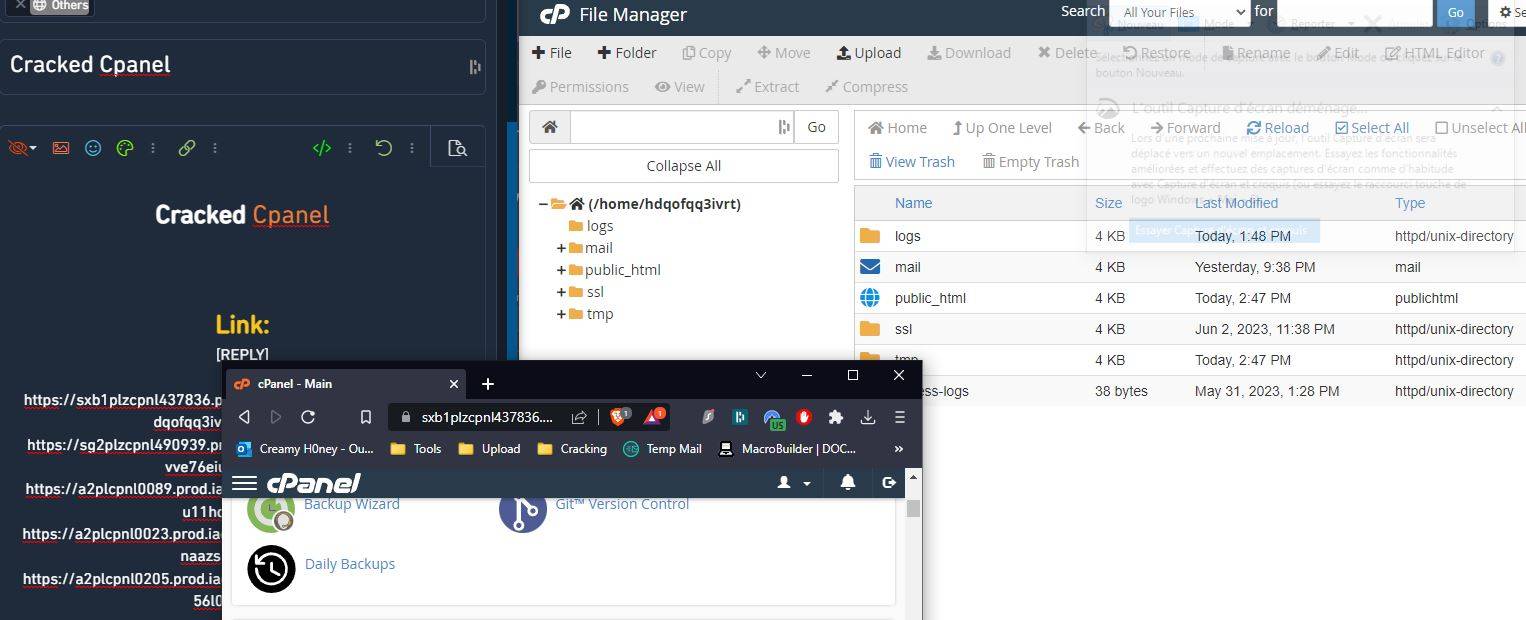This screenshot has width=1526, height=620.
Task: Open the browser downloads icon
Action: pos(868,417)
